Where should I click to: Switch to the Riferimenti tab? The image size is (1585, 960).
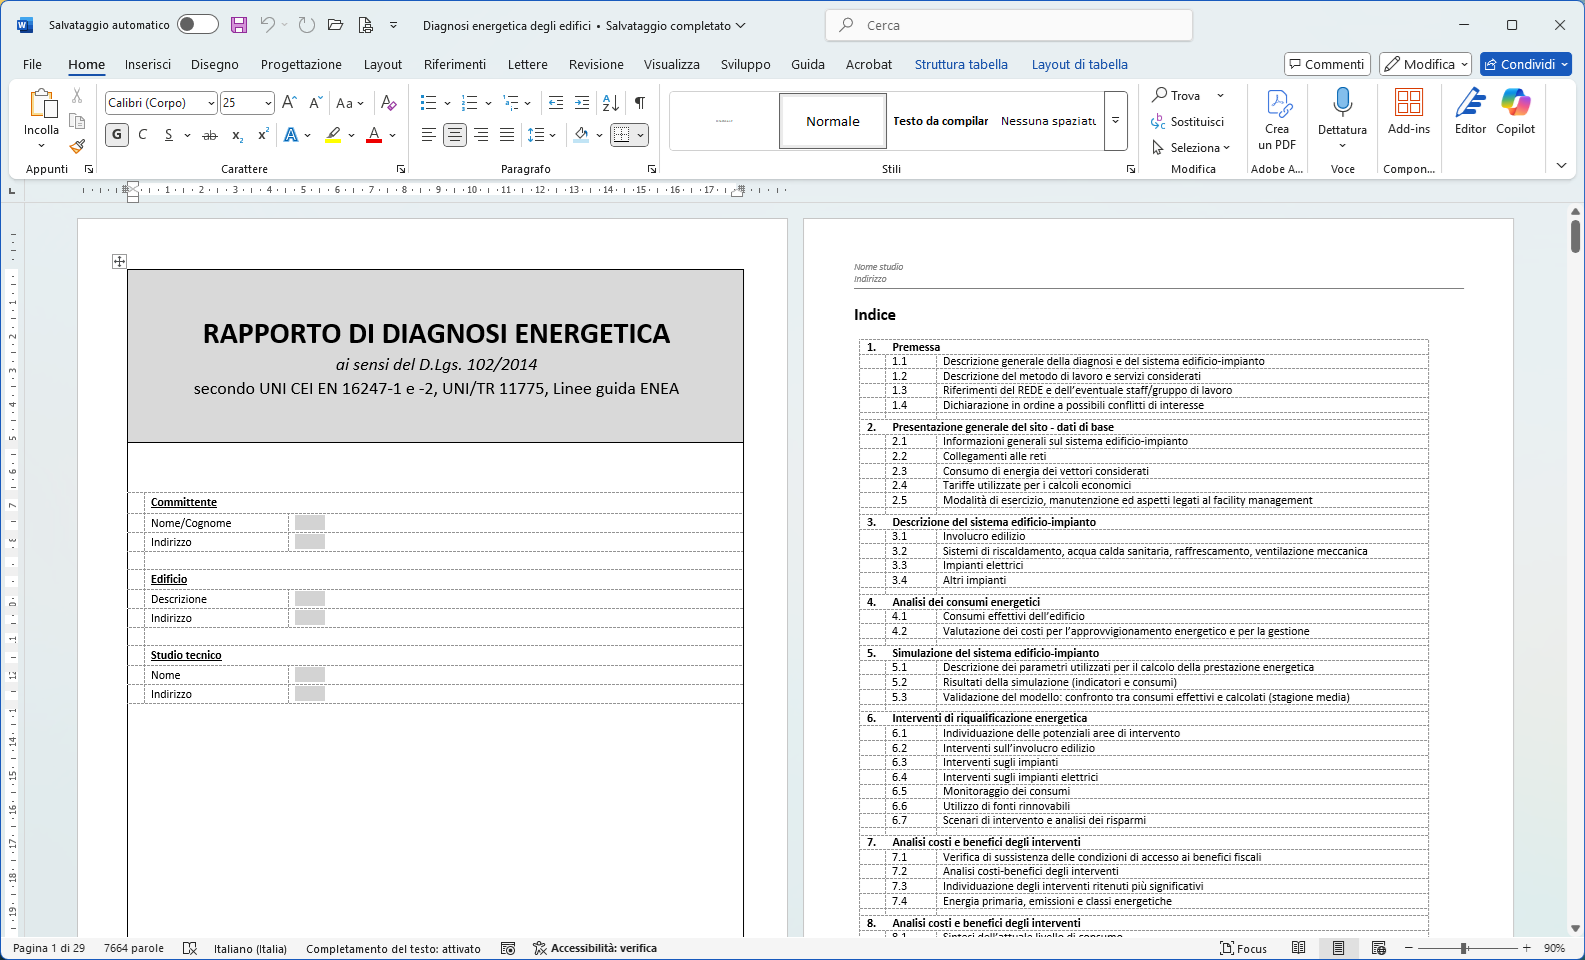[455, 64]
